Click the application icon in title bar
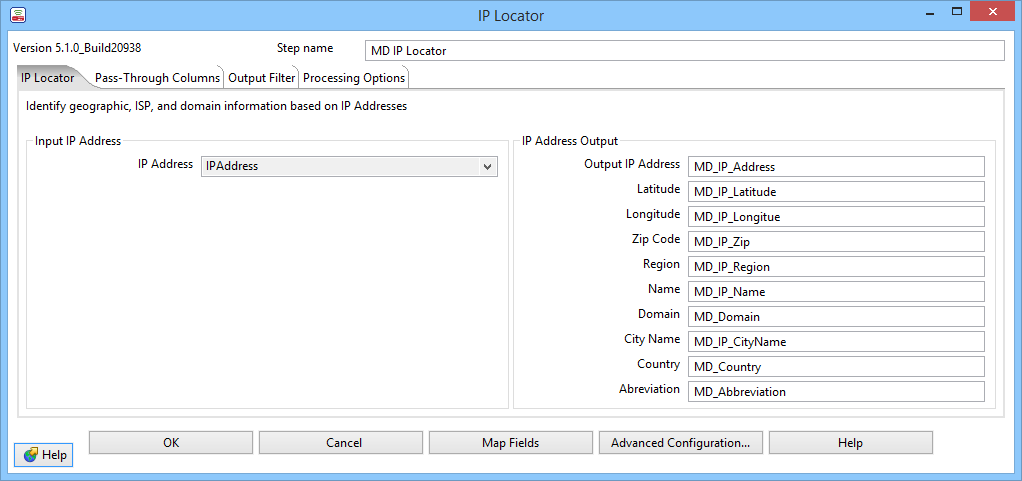 click(17, 15)
